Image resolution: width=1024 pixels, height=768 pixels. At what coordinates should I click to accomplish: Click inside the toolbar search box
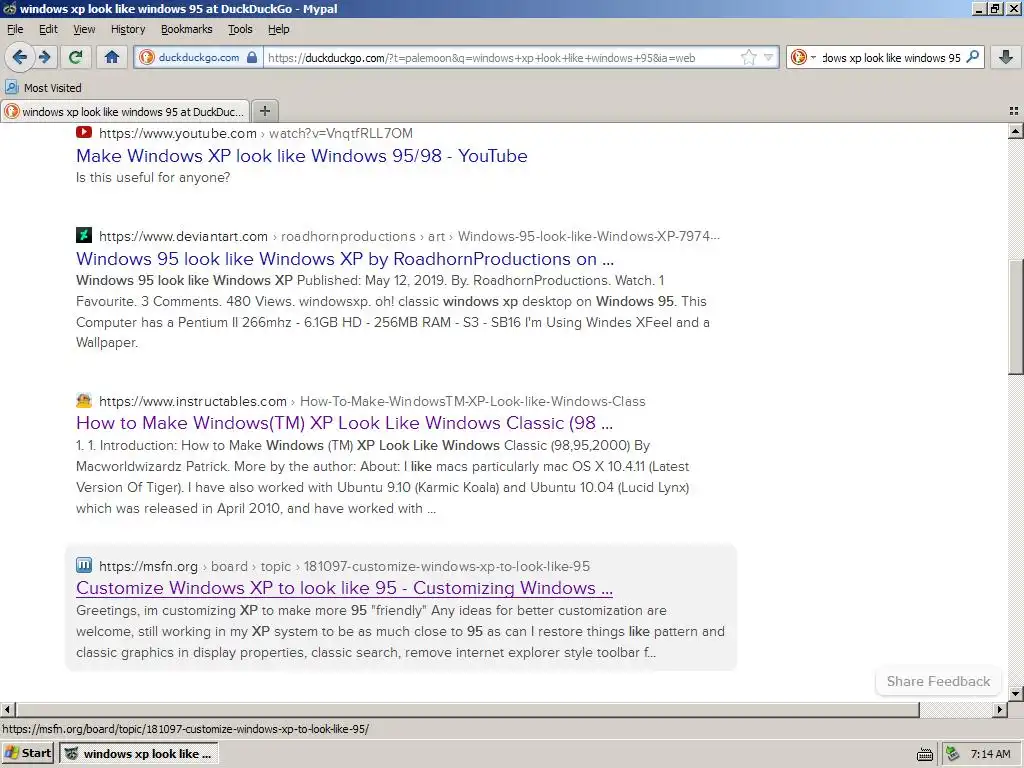point(891,57)
